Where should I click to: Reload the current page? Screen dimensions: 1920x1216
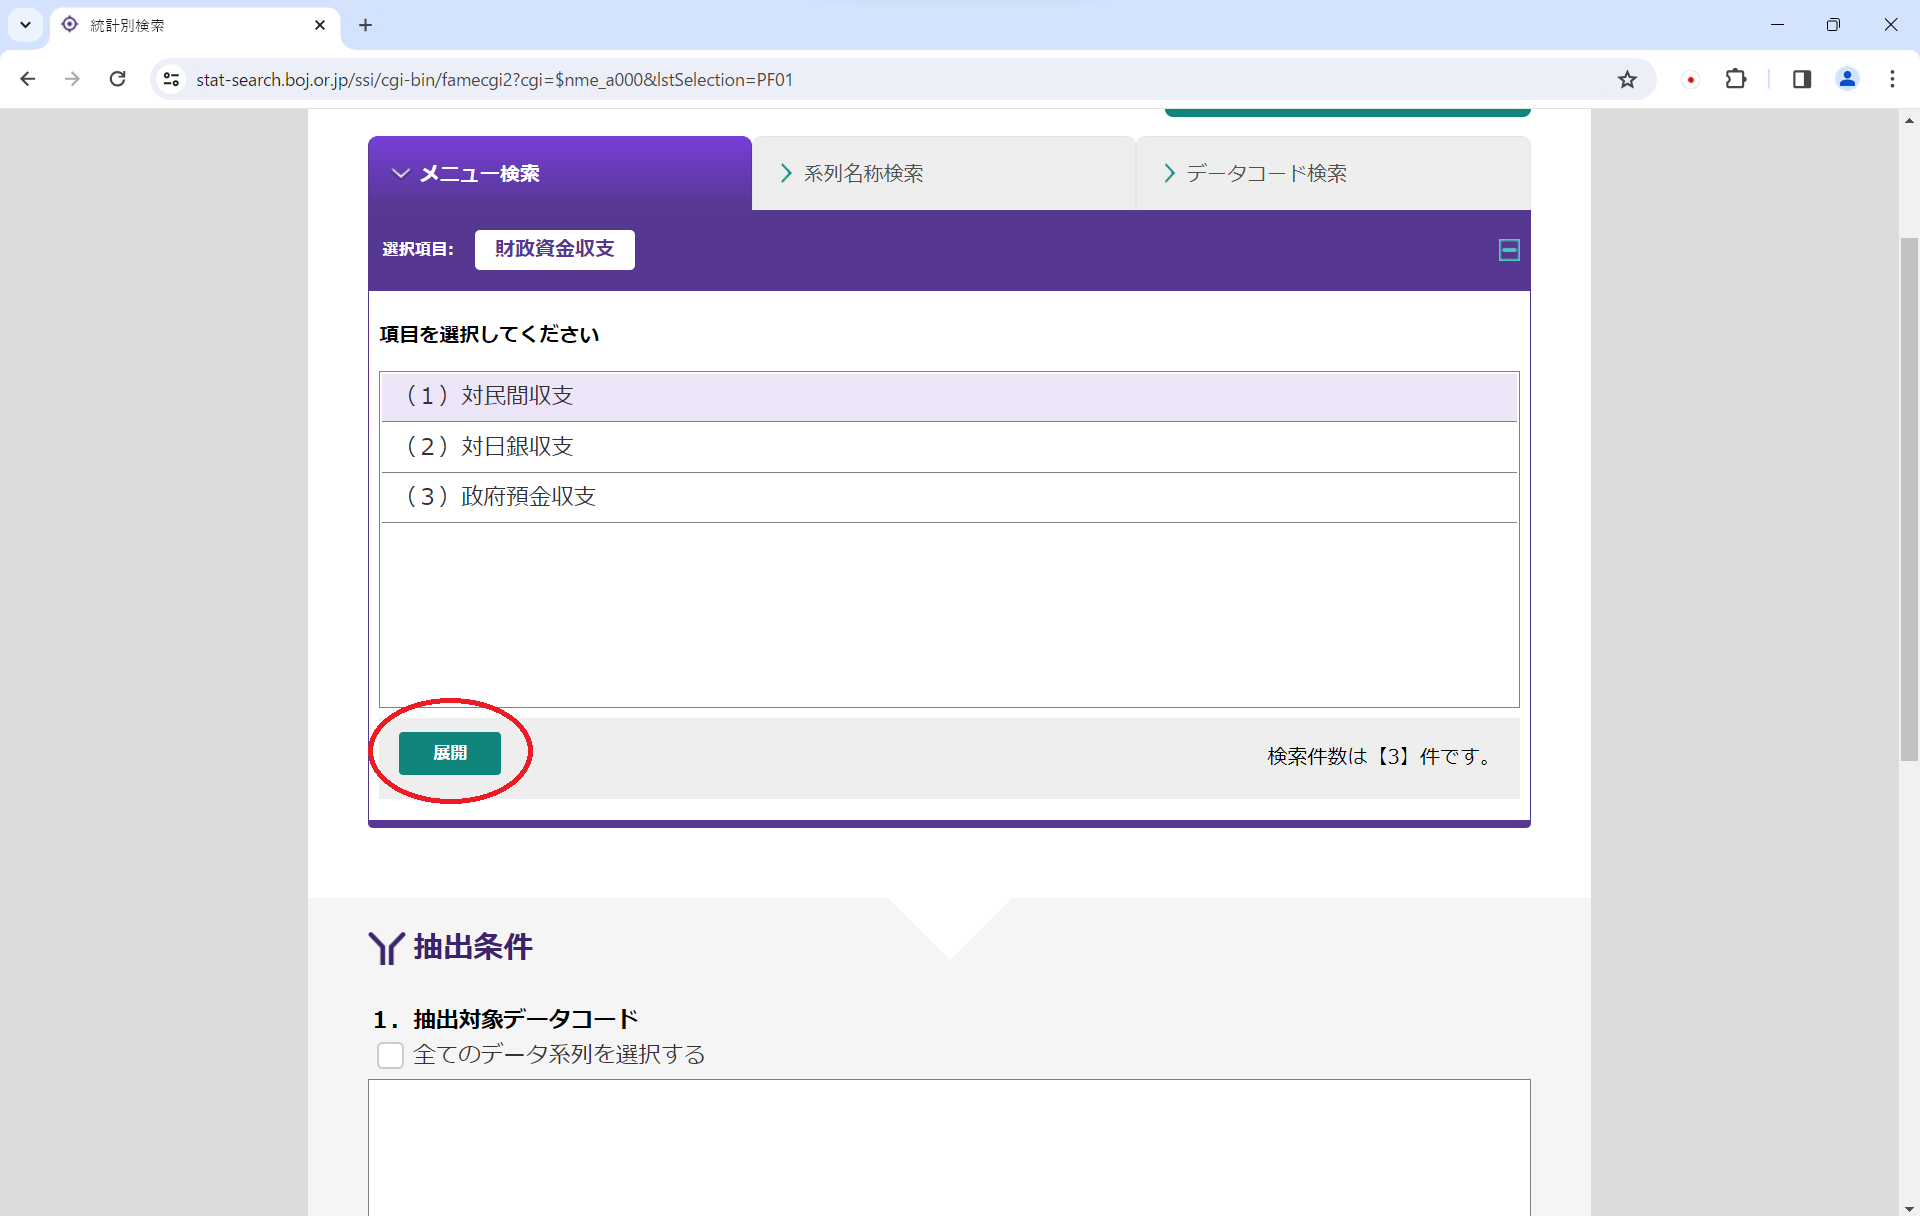coord(117,79)
